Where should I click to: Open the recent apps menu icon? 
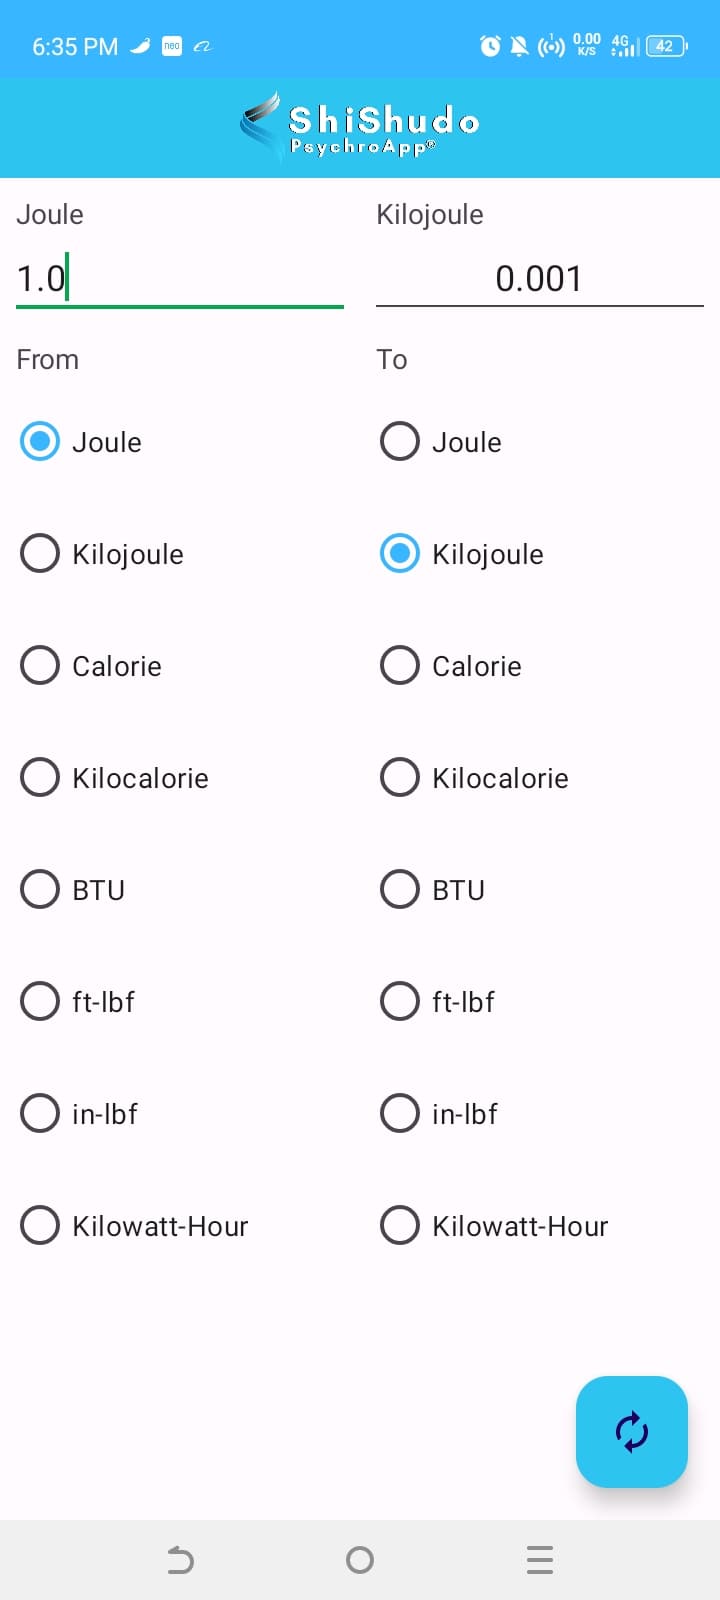coord(539,1559)
